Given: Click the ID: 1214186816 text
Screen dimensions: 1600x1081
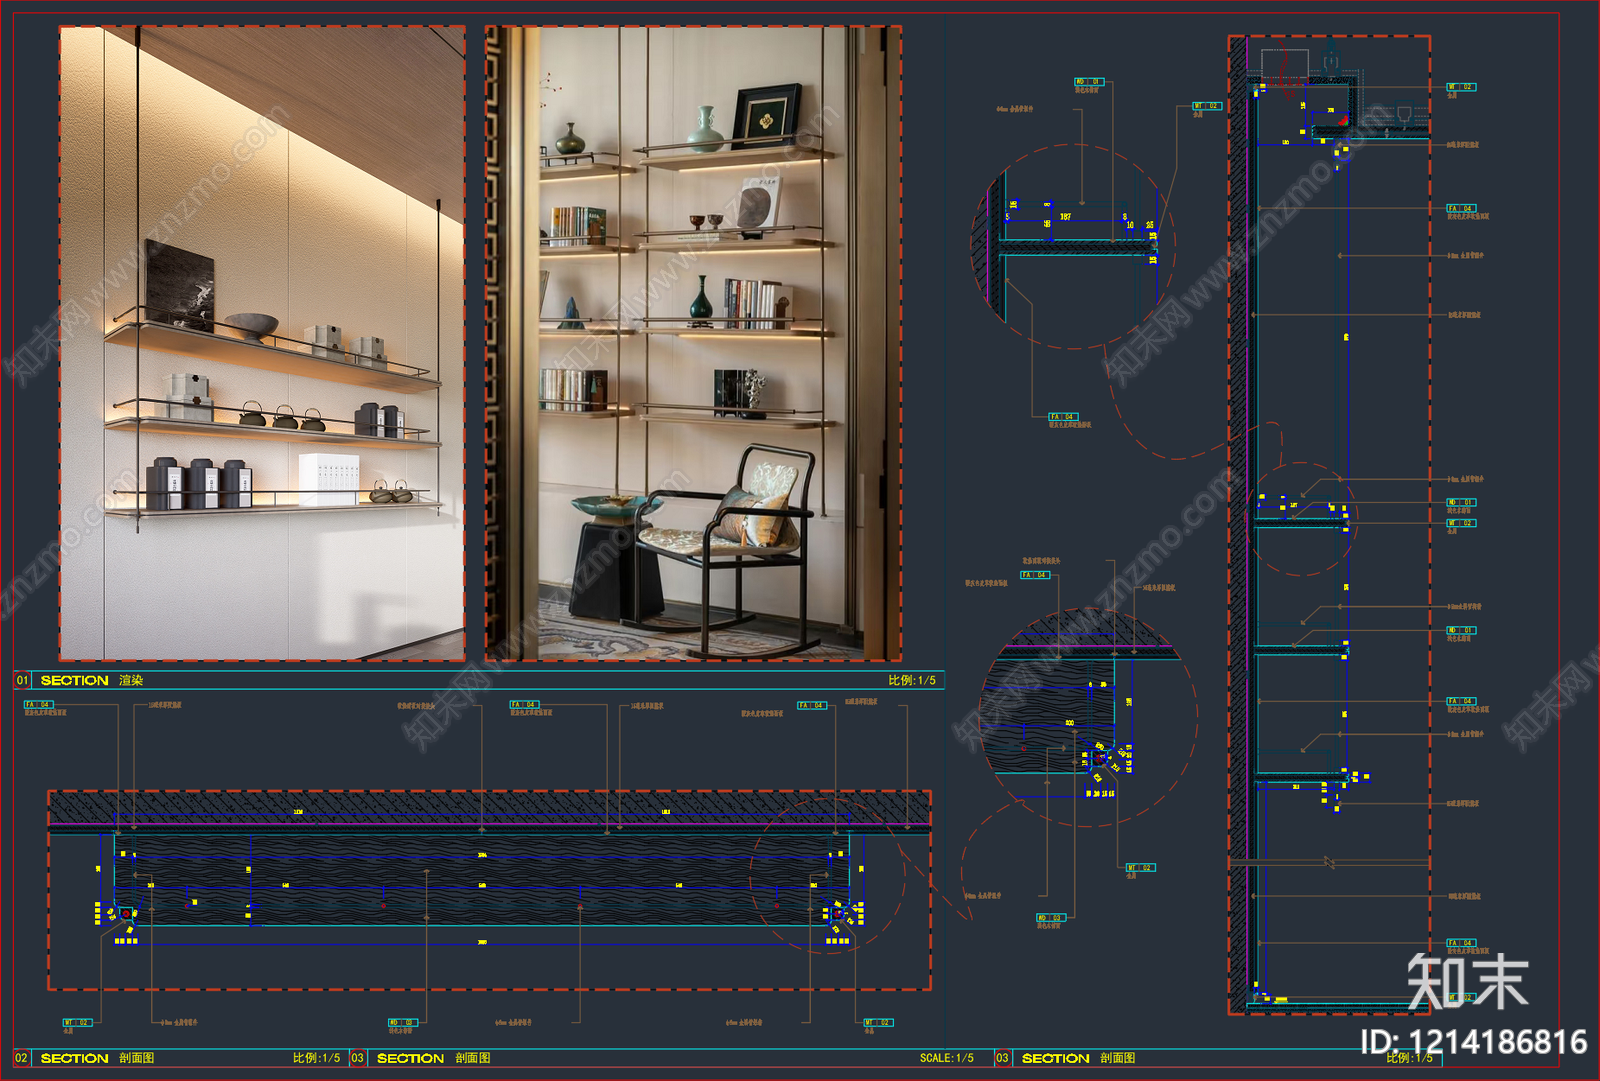Looking at the screenshot, I should coord(1473,1042).
